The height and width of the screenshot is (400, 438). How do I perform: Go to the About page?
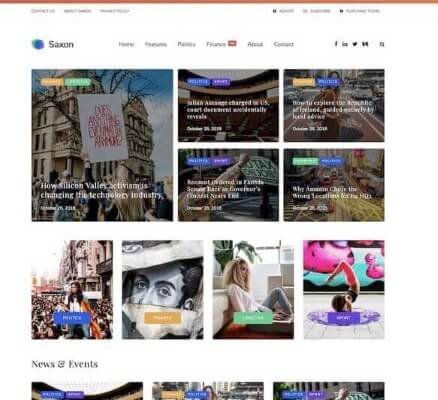(x=255, y=44)
